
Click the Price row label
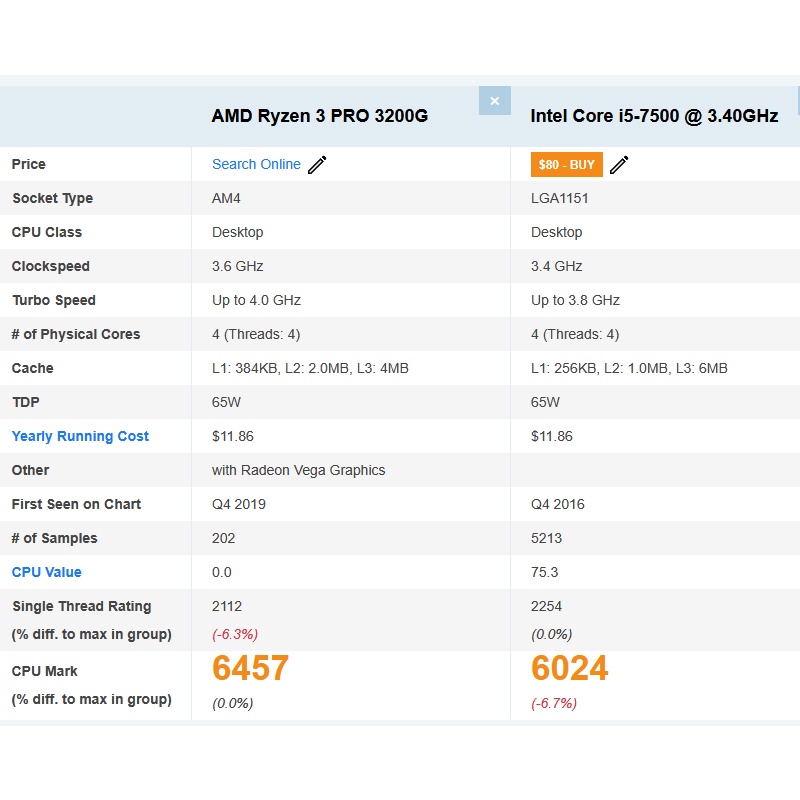pos(29,164)
